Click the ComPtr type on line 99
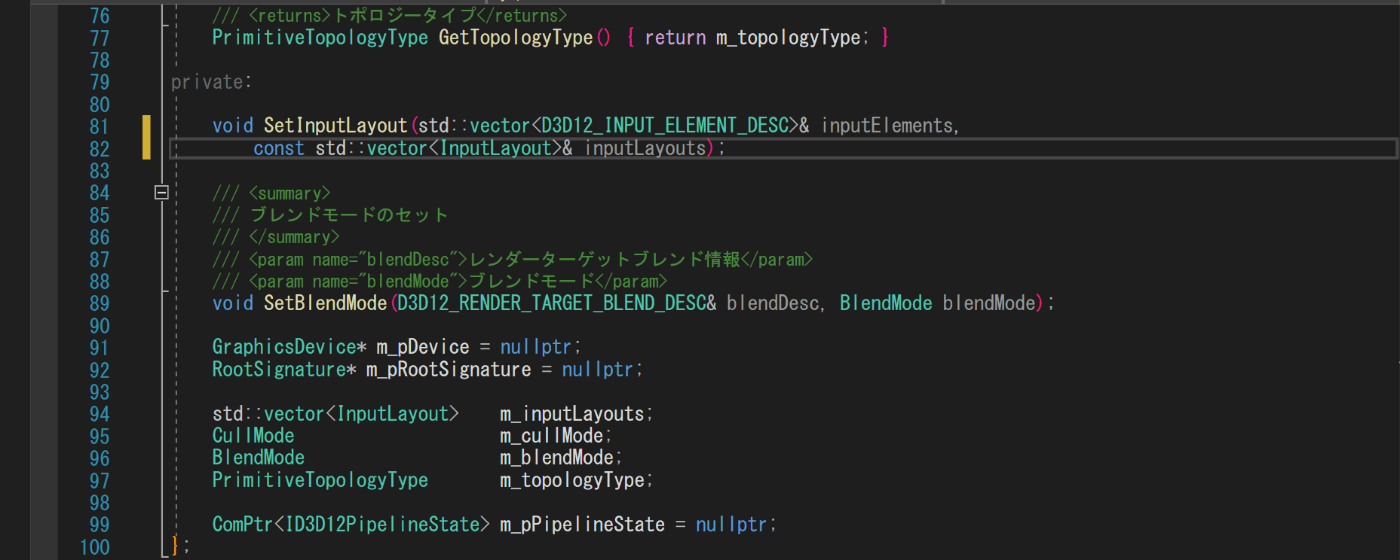The image size is (1400, 560). coord(242,524)
